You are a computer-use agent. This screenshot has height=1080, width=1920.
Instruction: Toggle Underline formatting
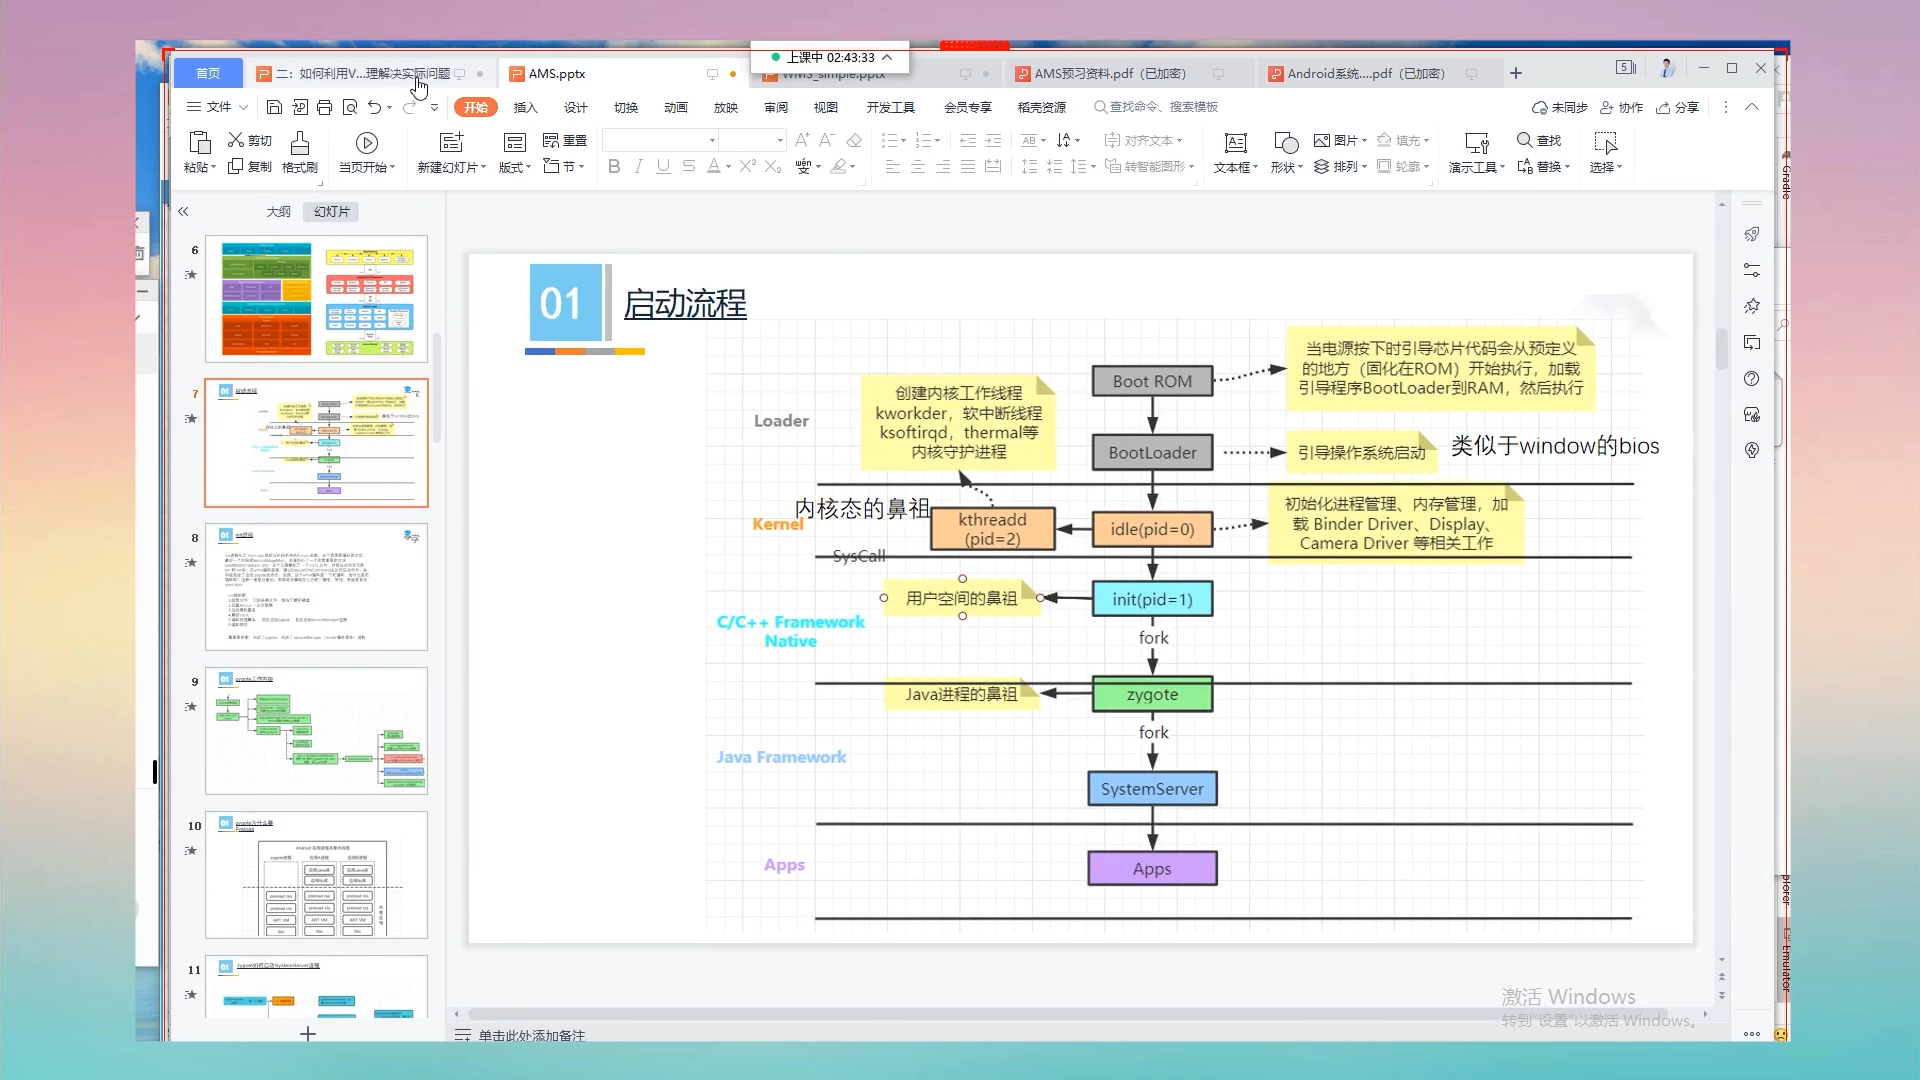663,167
